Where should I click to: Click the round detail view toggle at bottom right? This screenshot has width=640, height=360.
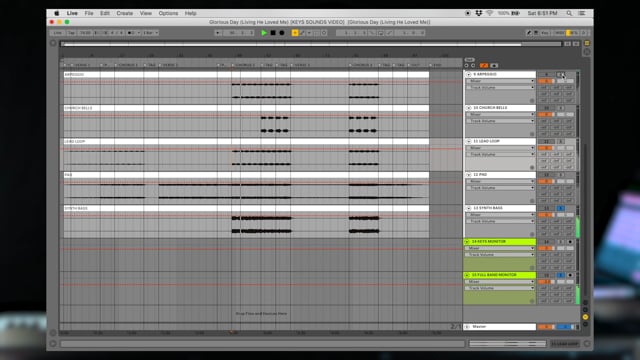tap(587, 344)
